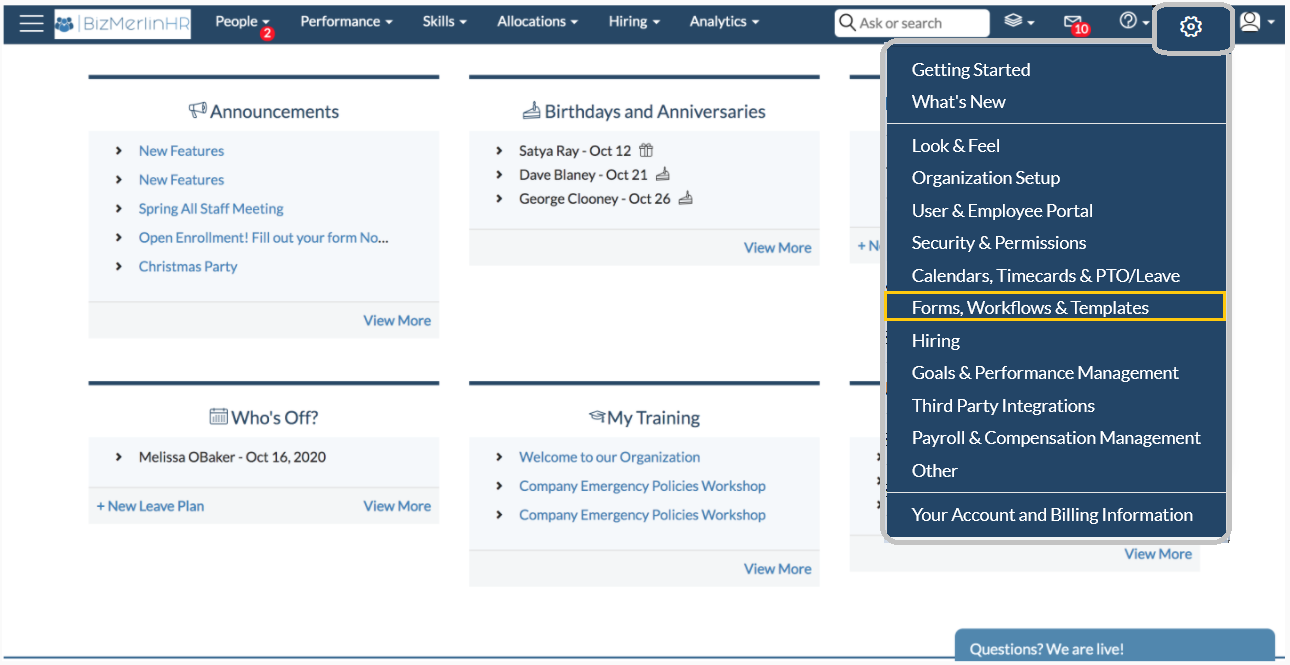1290x665 pixels.
Task: Open the mail notifications envelope icon
Action: 1073,22
